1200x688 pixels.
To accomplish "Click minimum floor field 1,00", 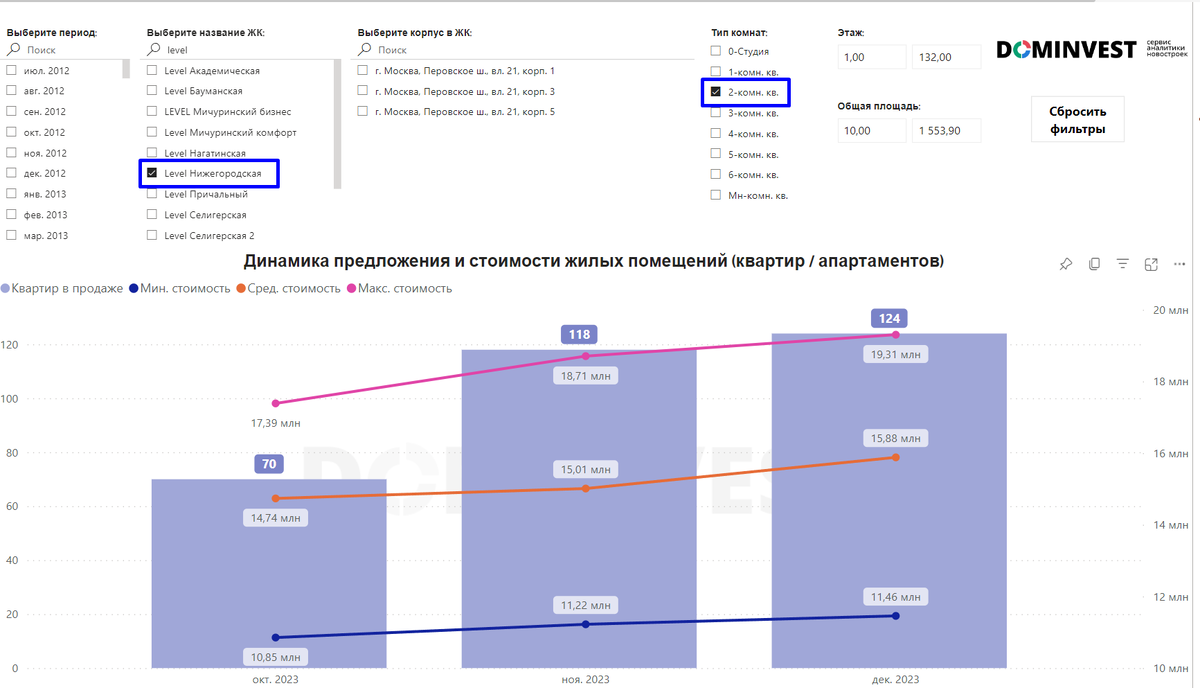I will 872,58.
